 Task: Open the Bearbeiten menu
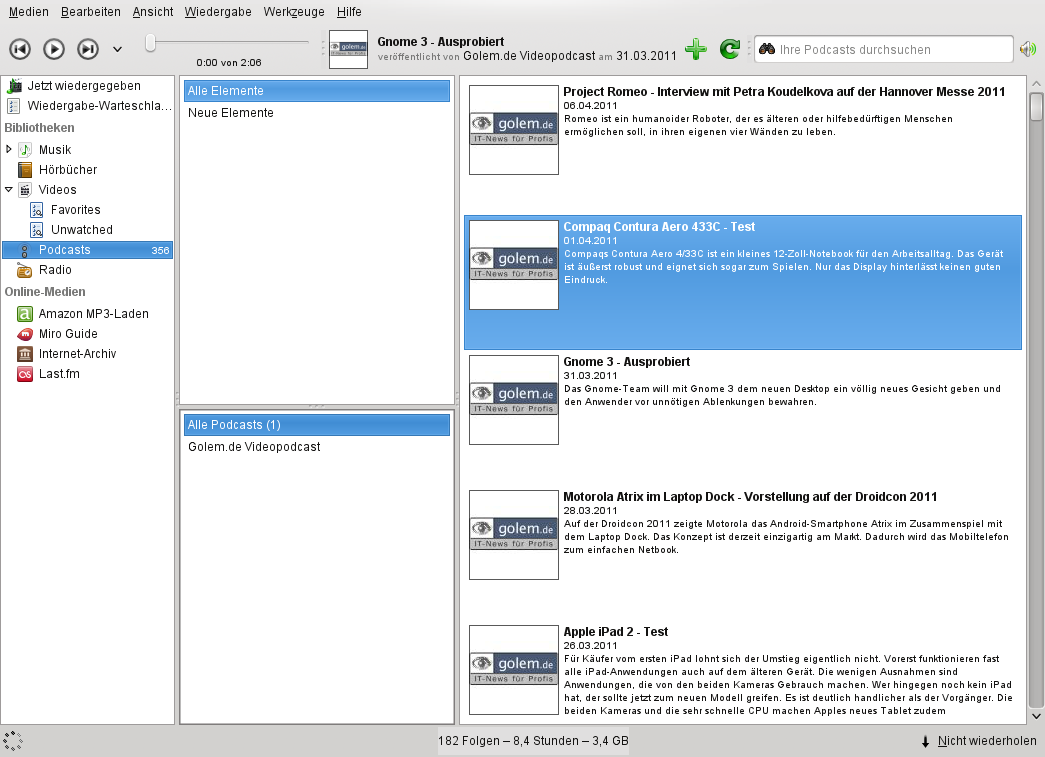(x=91, y=12)
